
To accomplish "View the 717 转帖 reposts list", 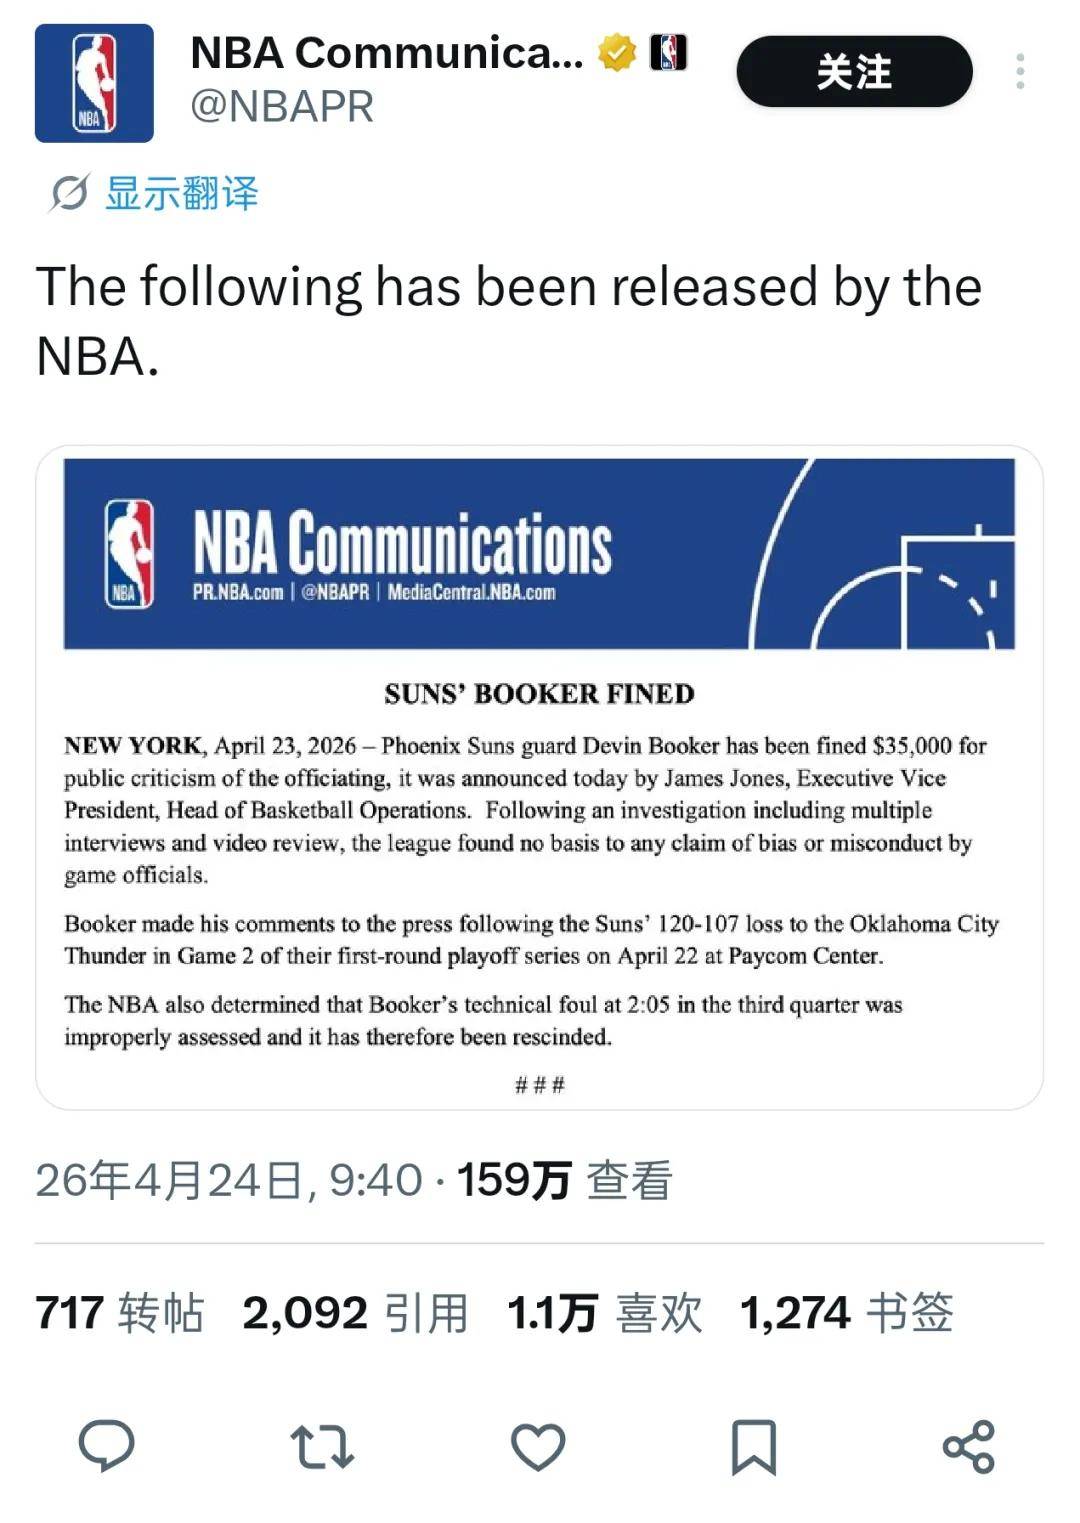I will (120, 1312).
